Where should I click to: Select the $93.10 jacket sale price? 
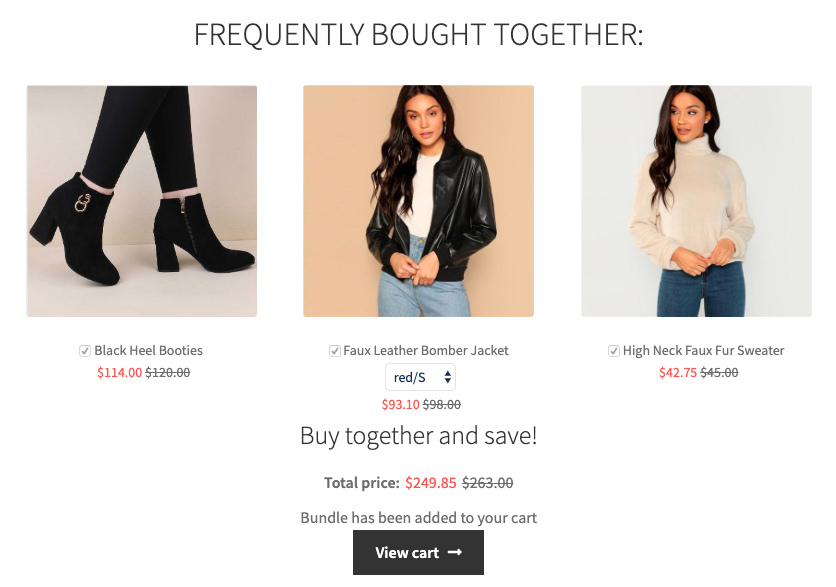pyautogui.click(x=400, y=405)
